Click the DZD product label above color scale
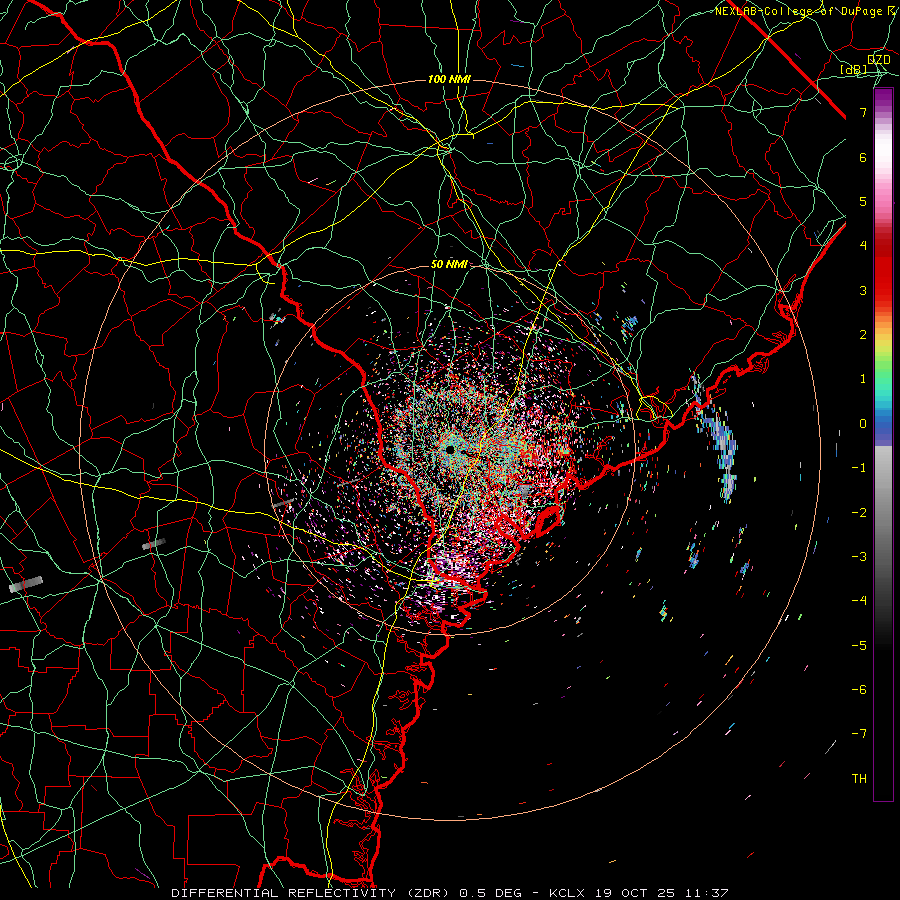900x900 pixels. 879,60
